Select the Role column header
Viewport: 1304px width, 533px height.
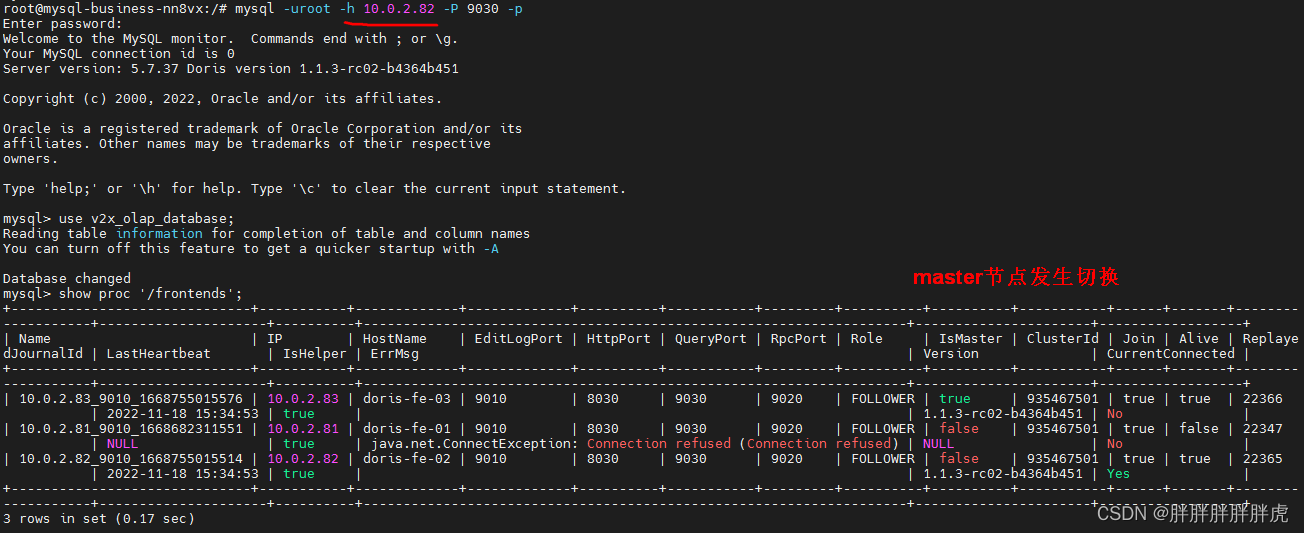(x=867, y=339)
